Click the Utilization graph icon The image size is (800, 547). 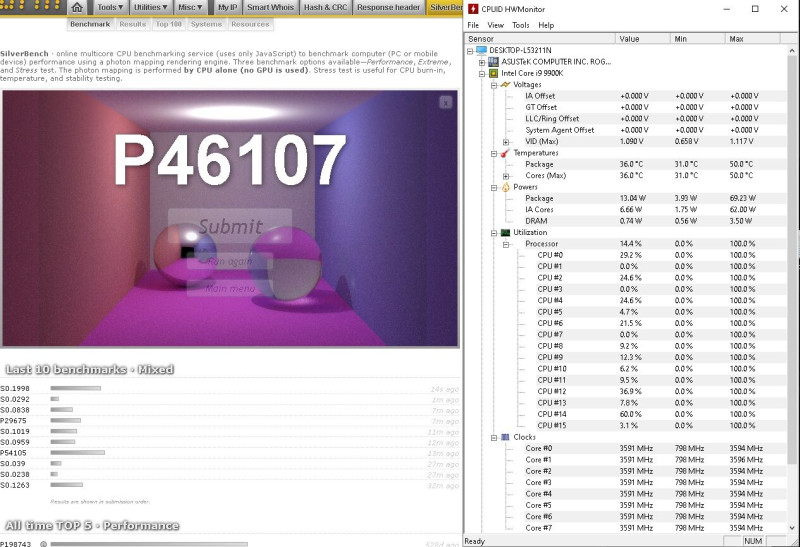point(505,233)
